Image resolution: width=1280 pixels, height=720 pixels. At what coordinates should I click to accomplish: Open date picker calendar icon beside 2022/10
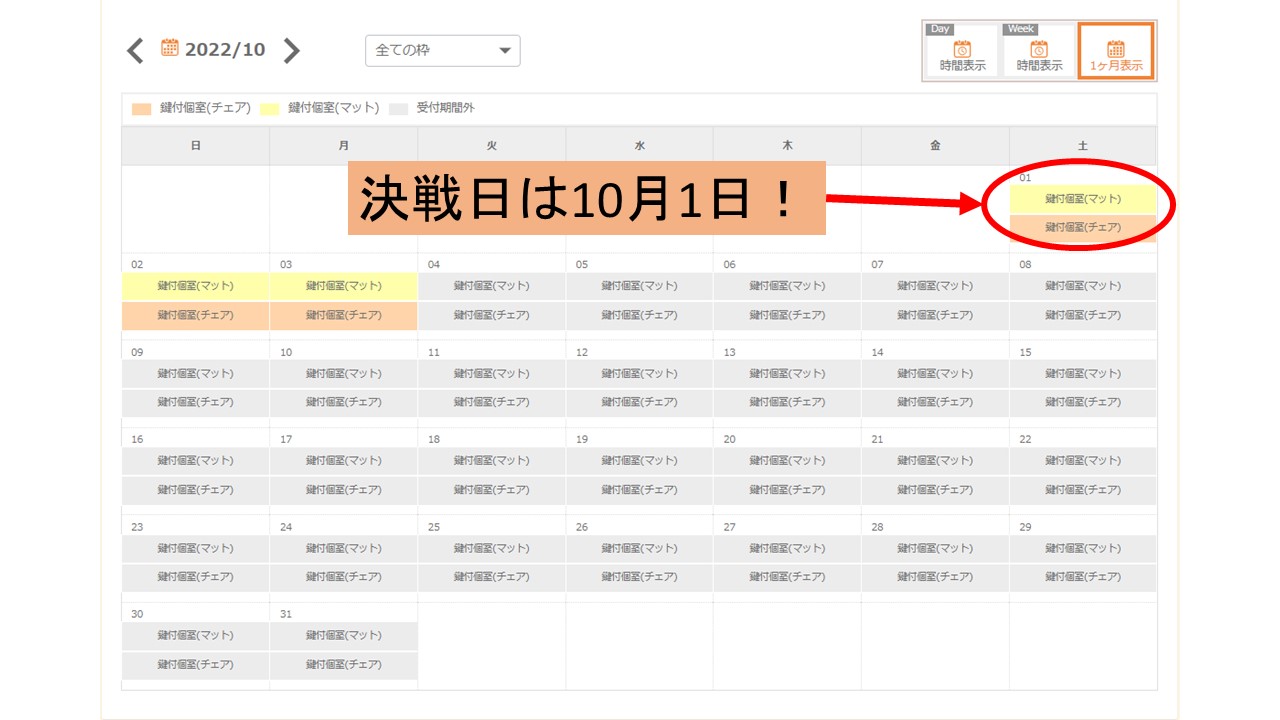(170, 47)
